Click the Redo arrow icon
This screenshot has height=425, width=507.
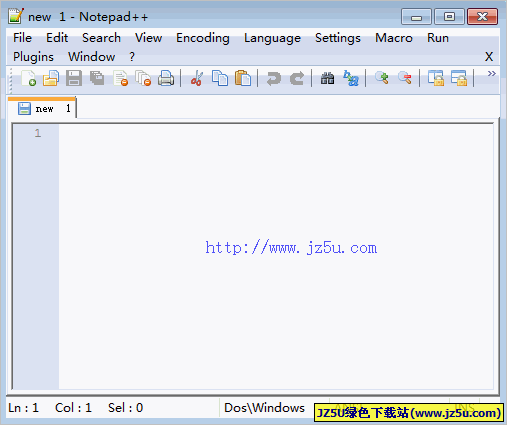[297, 79]
